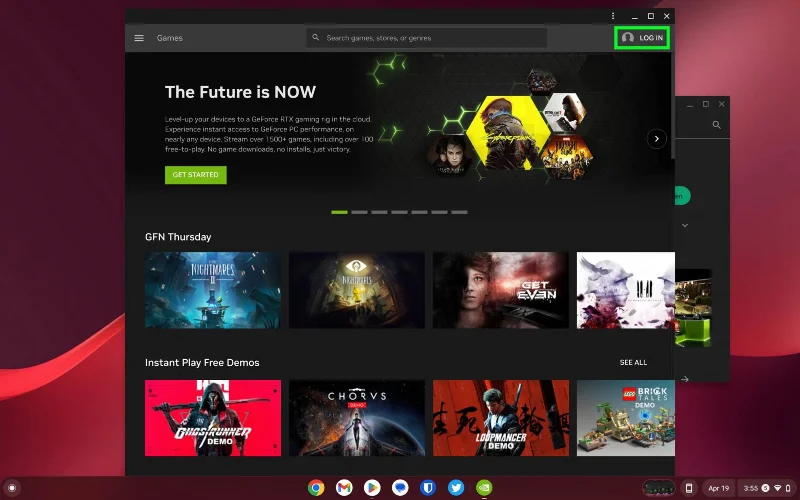Select the Get Even game tile

[501, 290]
